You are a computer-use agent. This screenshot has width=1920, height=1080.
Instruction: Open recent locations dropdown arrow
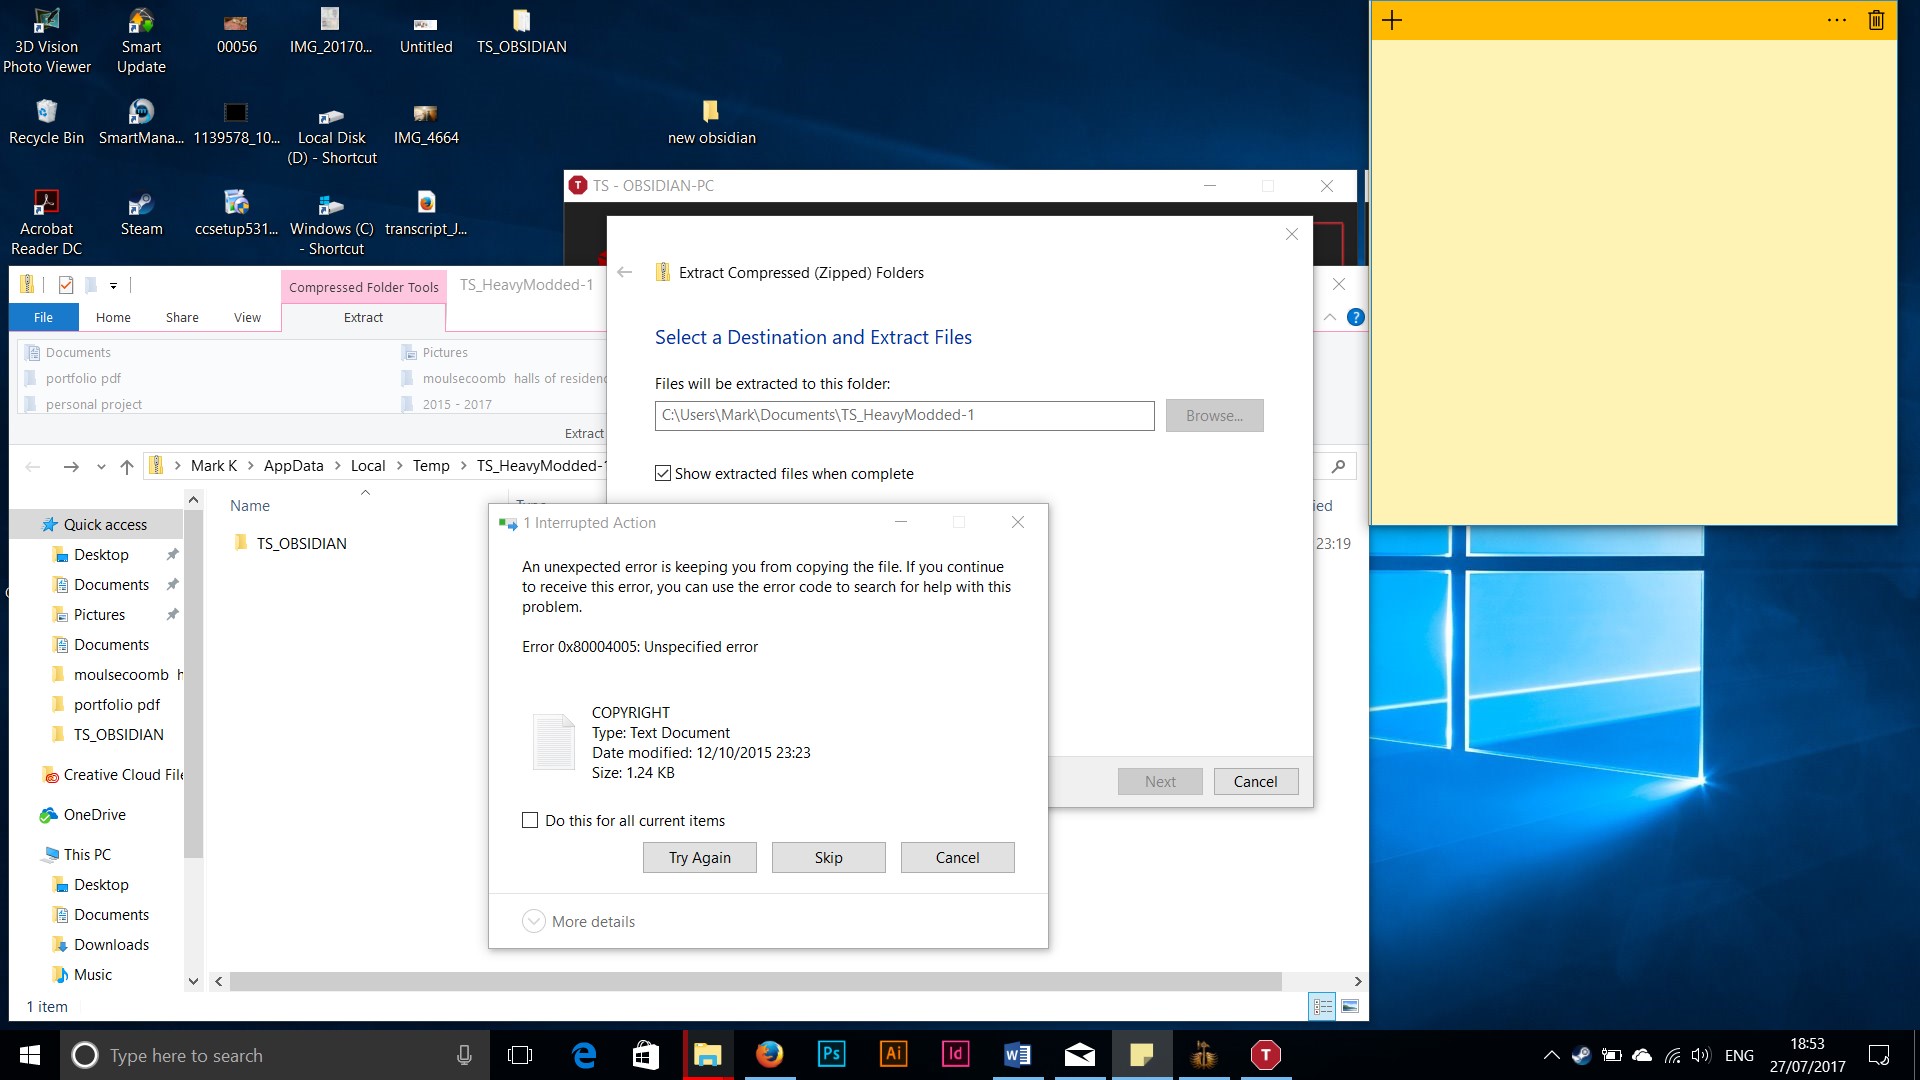point(101,467)
